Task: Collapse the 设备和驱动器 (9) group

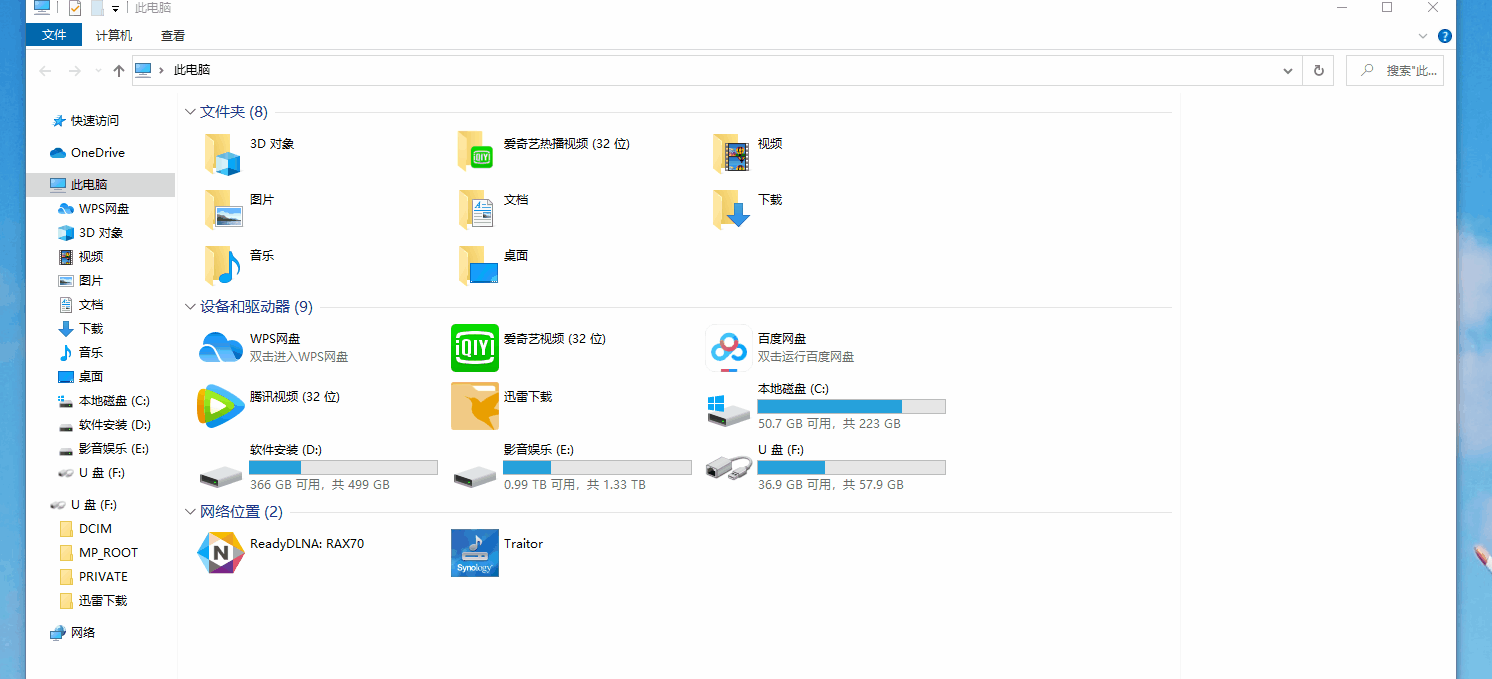Action: pyautogui.click(x=191, y=307)
